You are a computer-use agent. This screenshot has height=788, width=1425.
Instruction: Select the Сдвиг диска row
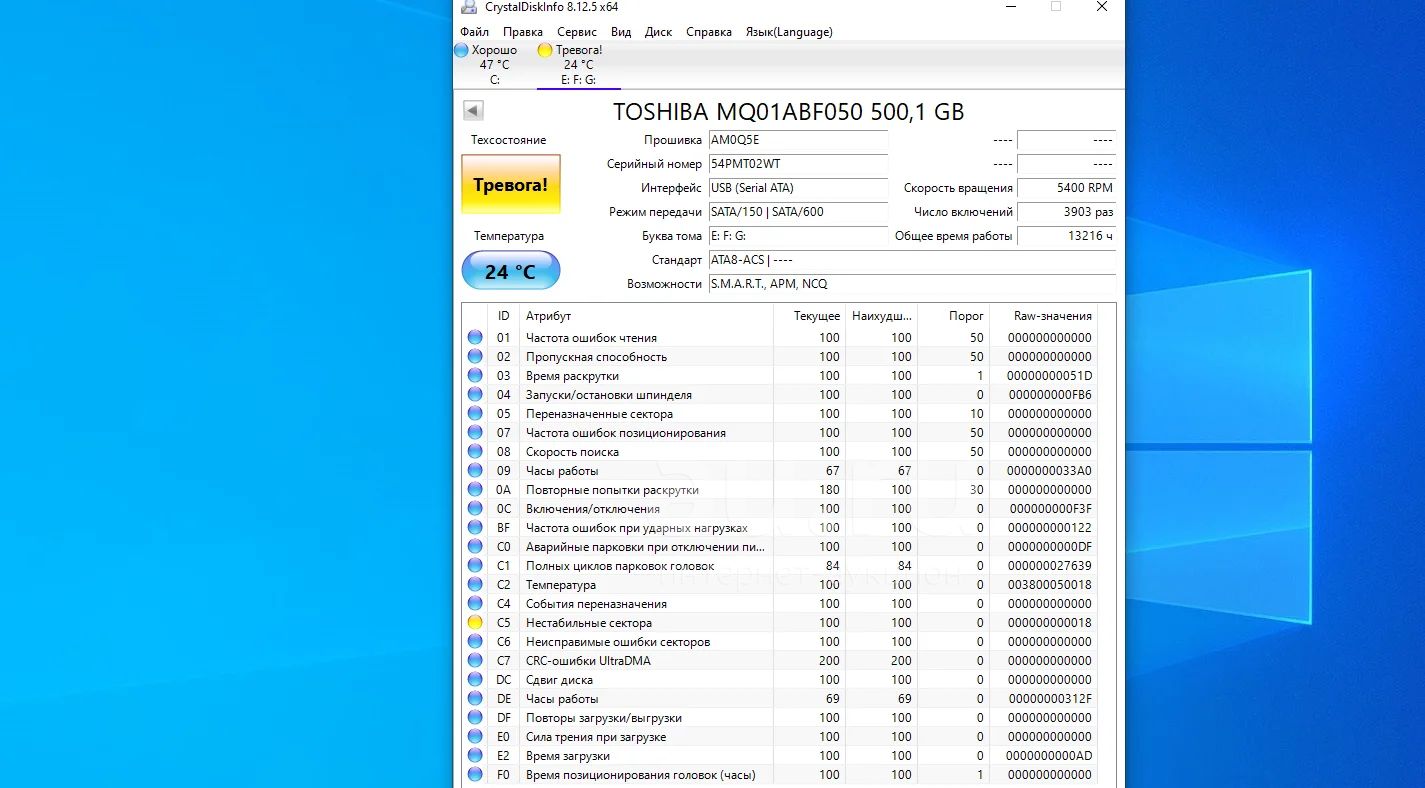click(780, 679)
